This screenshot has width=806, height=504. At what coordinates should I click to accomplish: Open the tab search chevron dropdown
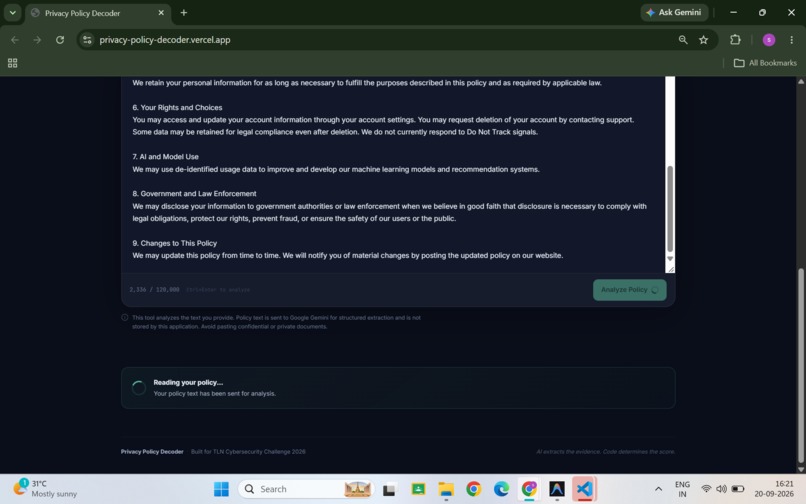point(12,13)
